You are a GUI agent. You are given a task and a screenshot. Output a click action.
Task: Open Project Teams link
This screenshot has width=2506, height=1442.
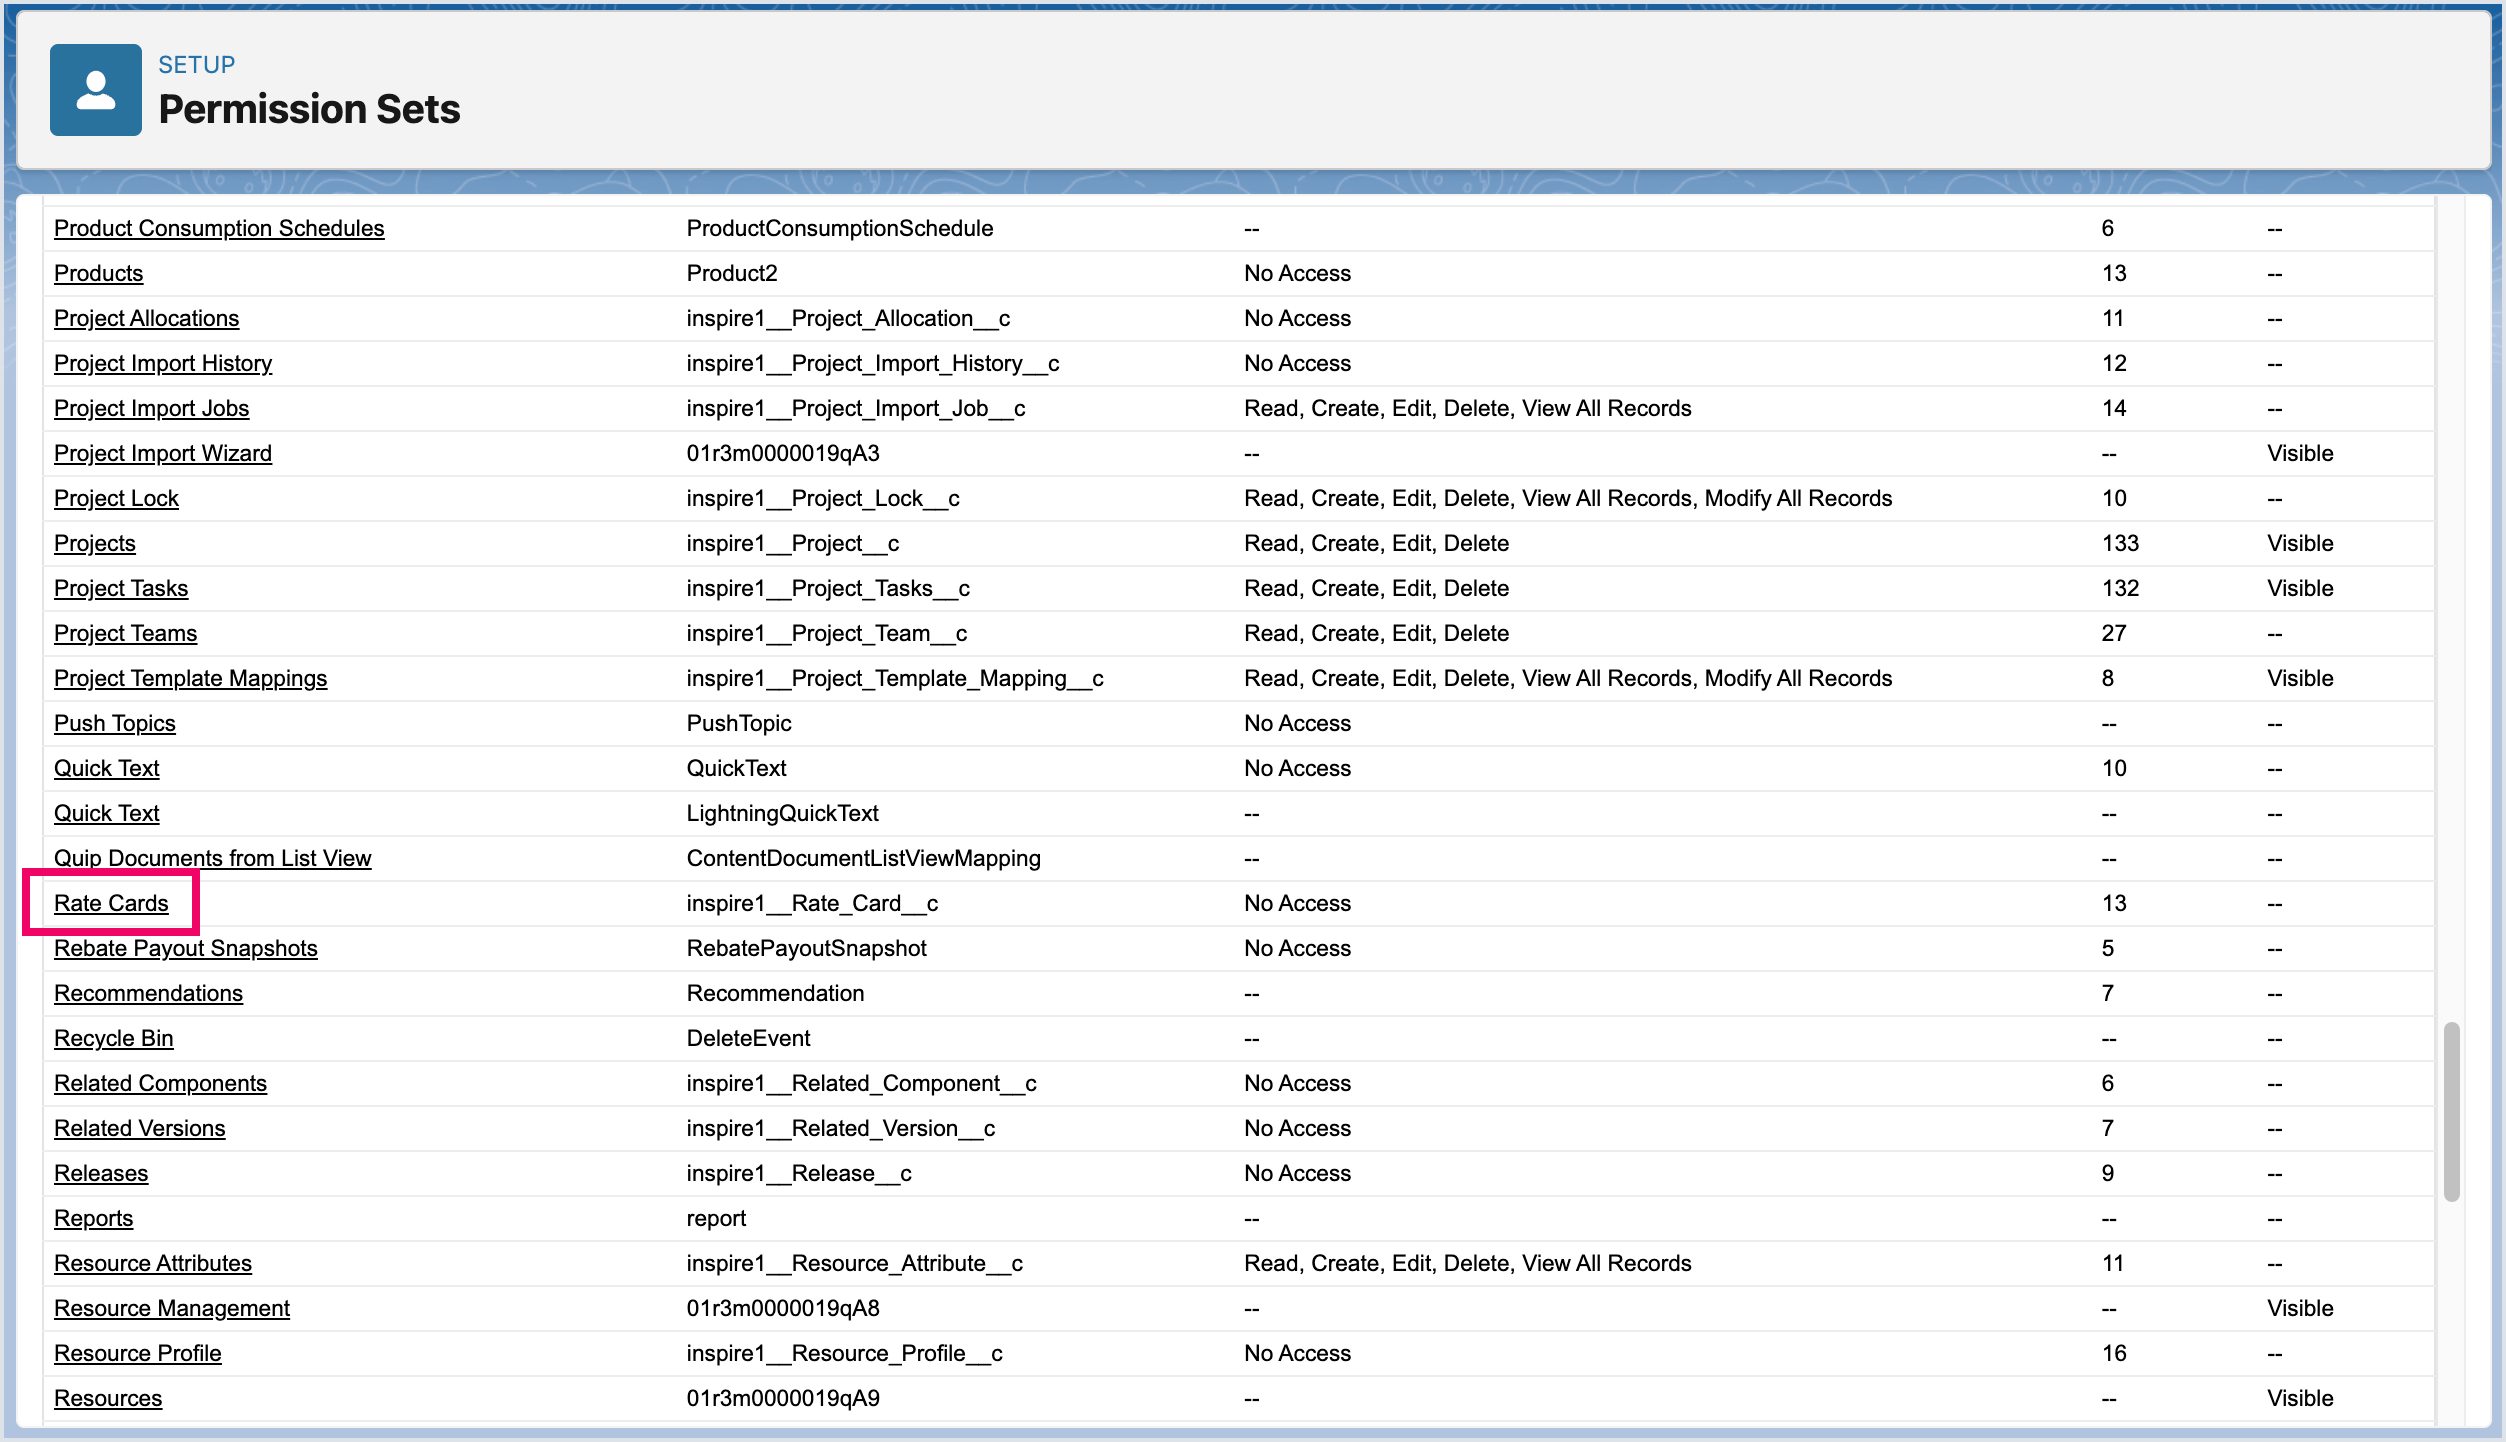coord(125,633)
